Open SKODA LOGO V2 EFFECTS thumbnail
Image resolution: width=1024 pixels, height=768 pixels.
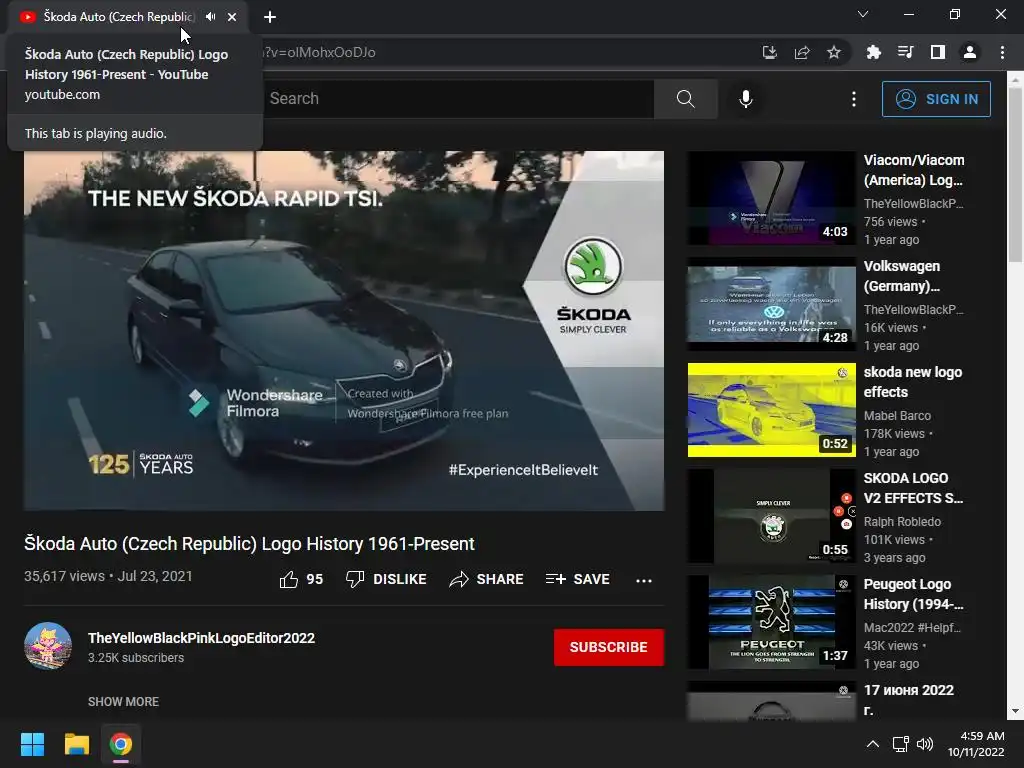(x=771, y=516)
